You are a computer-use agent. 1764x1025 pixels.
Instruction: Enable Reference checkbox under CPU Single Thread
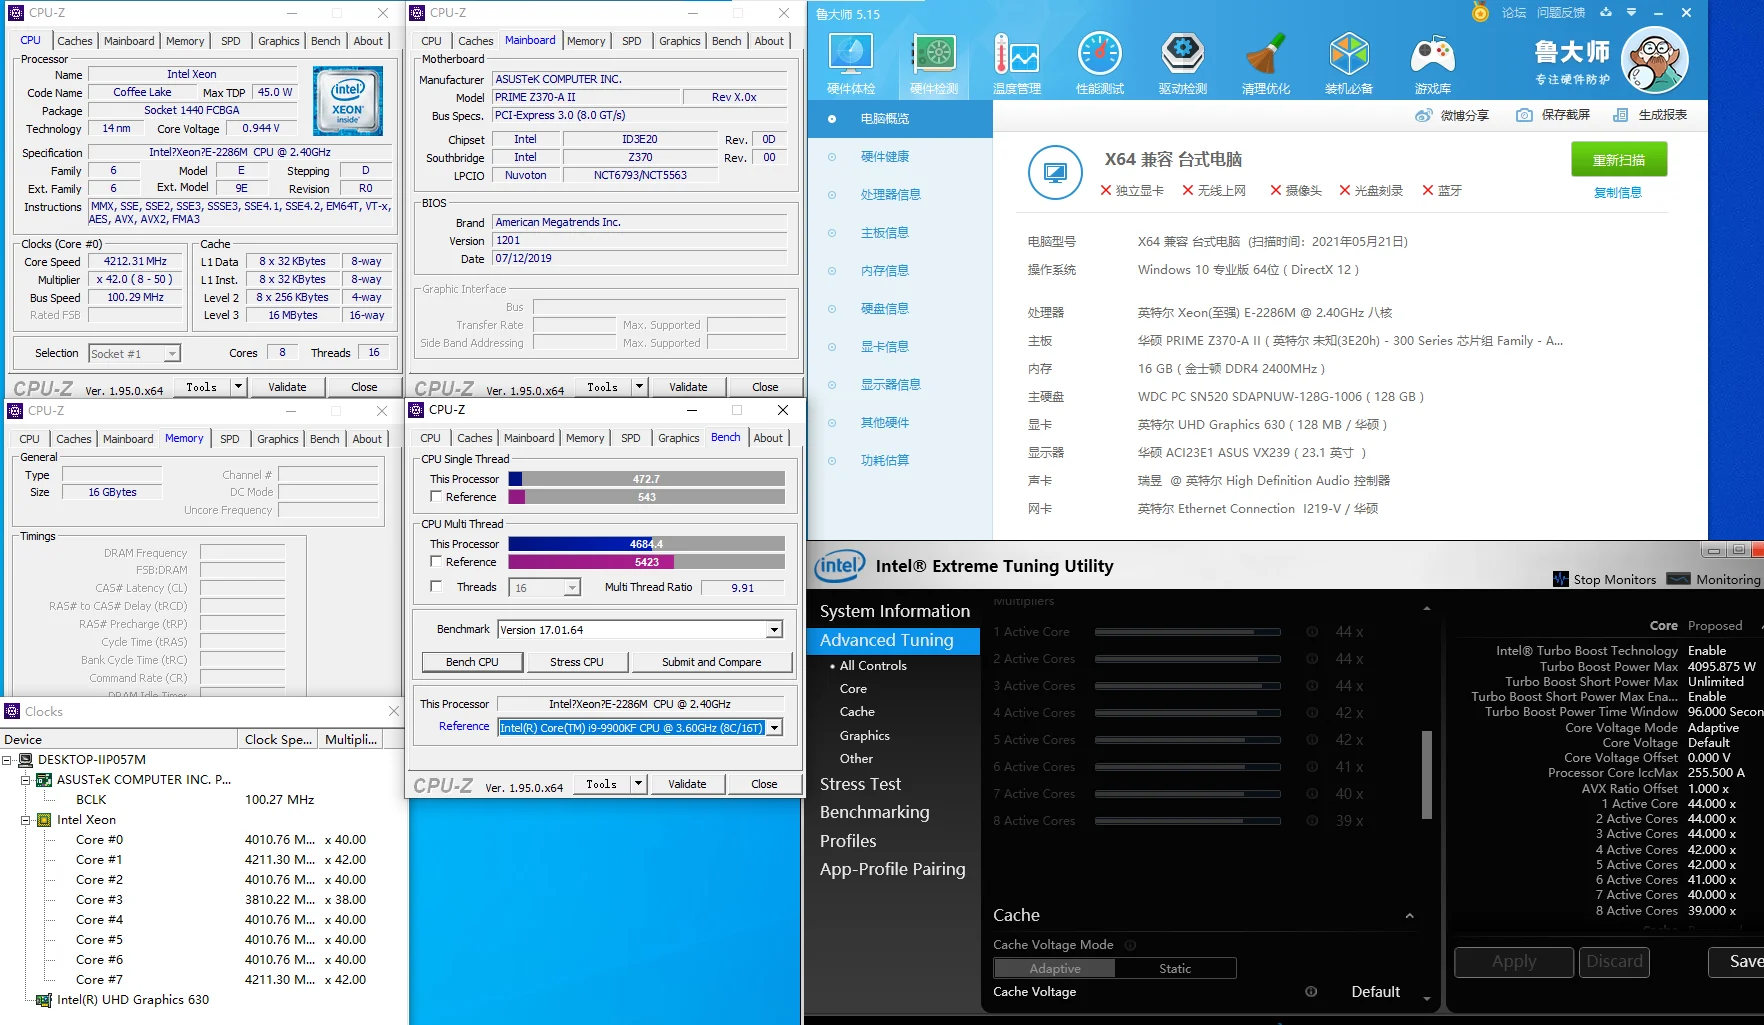(436, 496)
